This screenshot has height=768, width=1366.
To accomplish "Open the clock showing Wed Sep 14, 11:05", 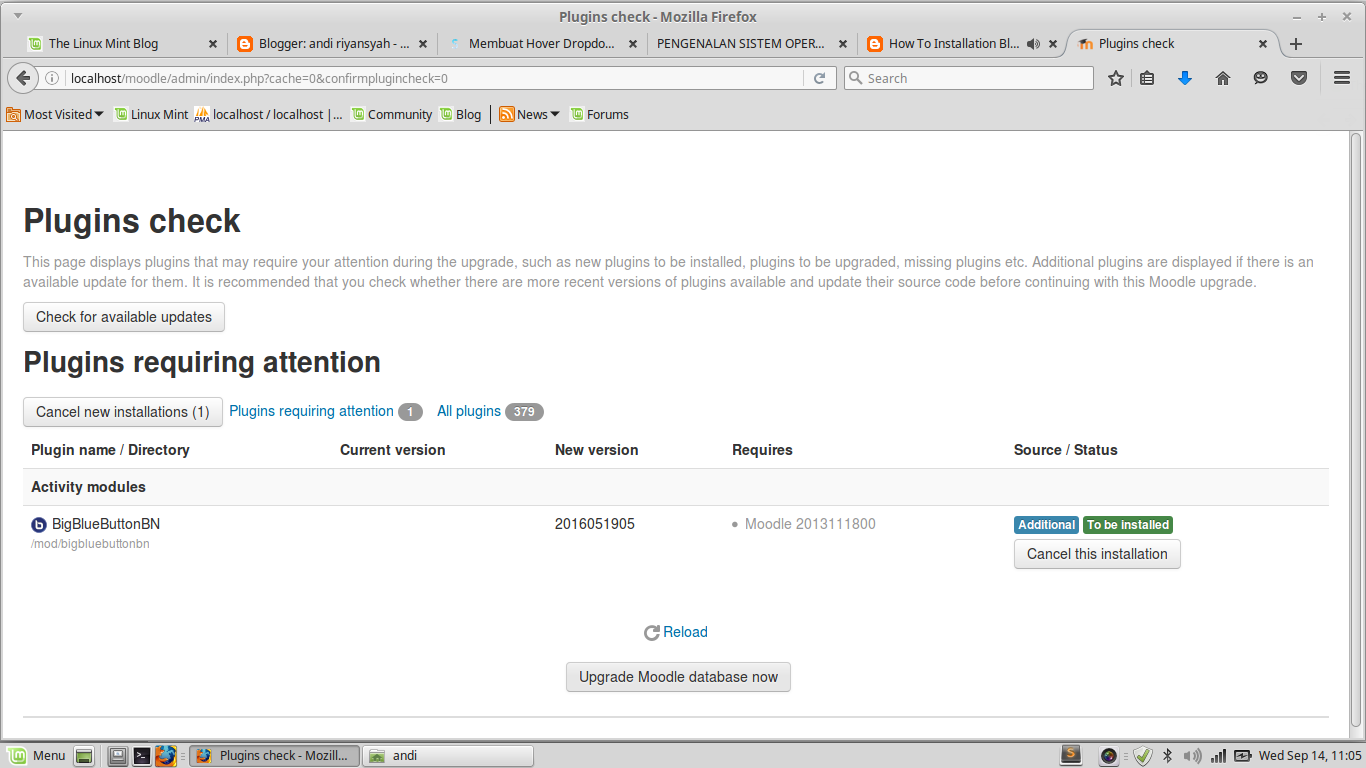I will click(x=1310, y=756).
